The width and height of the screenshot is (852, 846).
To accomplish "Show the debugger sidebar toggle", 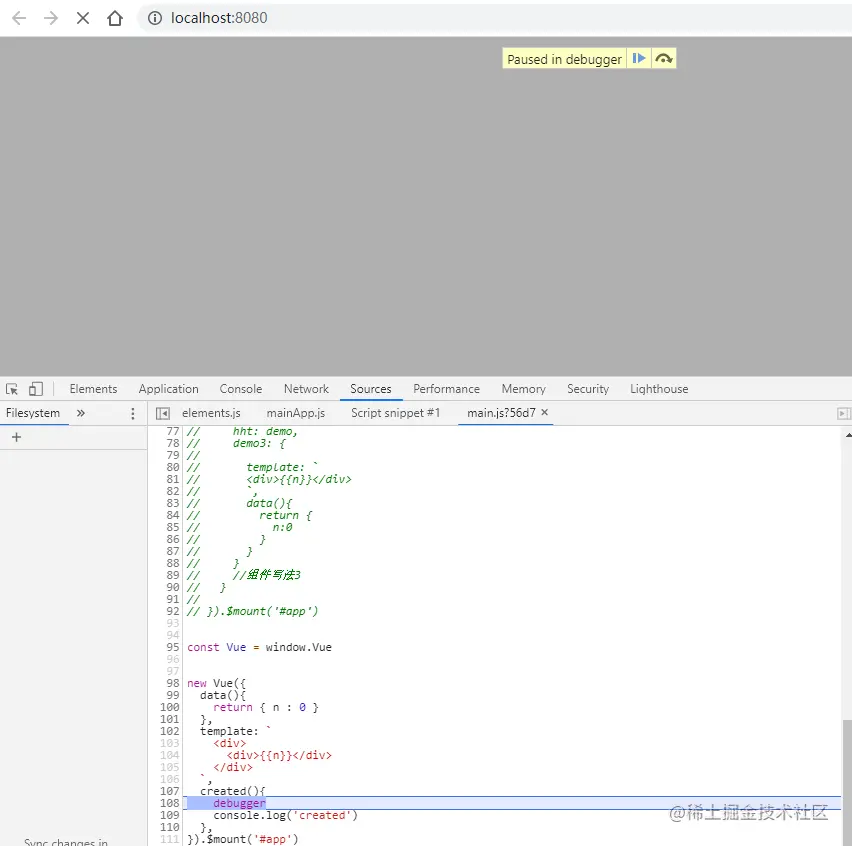I will pos(843,413).
